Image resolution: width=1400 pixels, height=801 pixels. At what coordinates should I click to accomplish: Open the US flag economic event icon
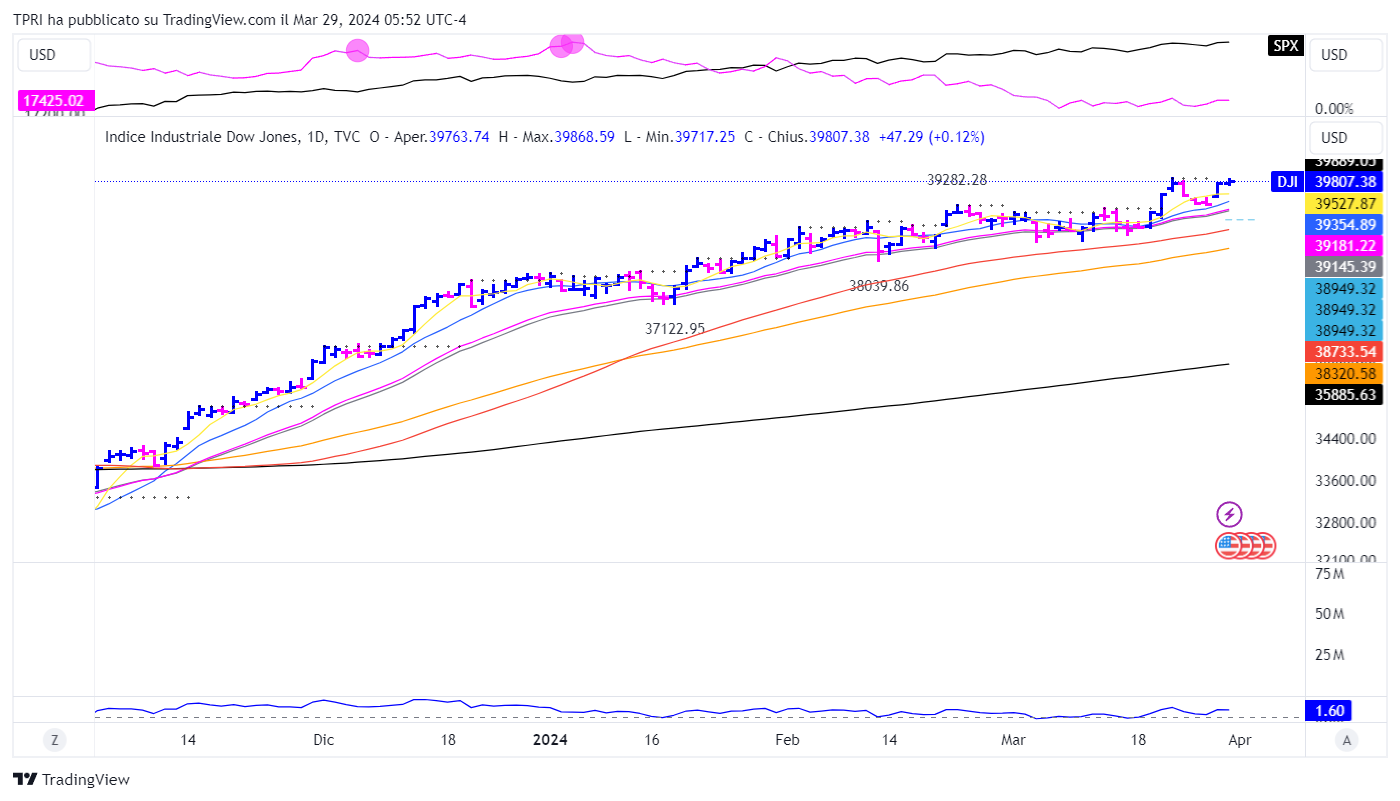click(1230, 546)
